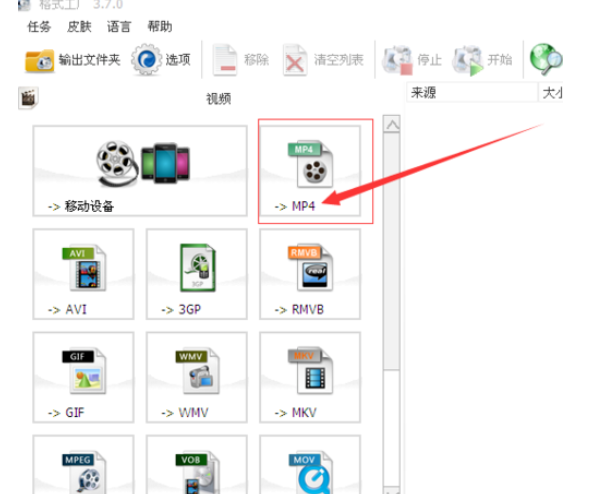Image resolution: width=593 pixels, height=494 pixels.
Task: Choose the MKV conversion icon
Action: (x=310, y=371)
